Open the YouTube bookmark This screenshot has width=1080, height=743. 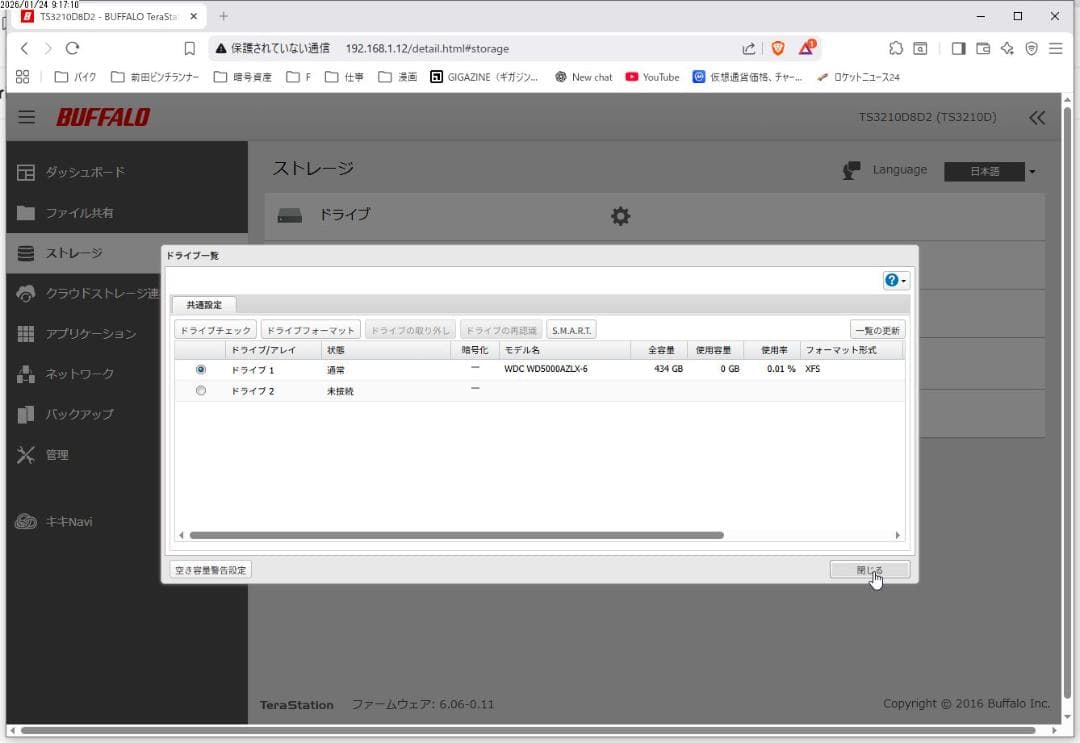pos(652,77)
